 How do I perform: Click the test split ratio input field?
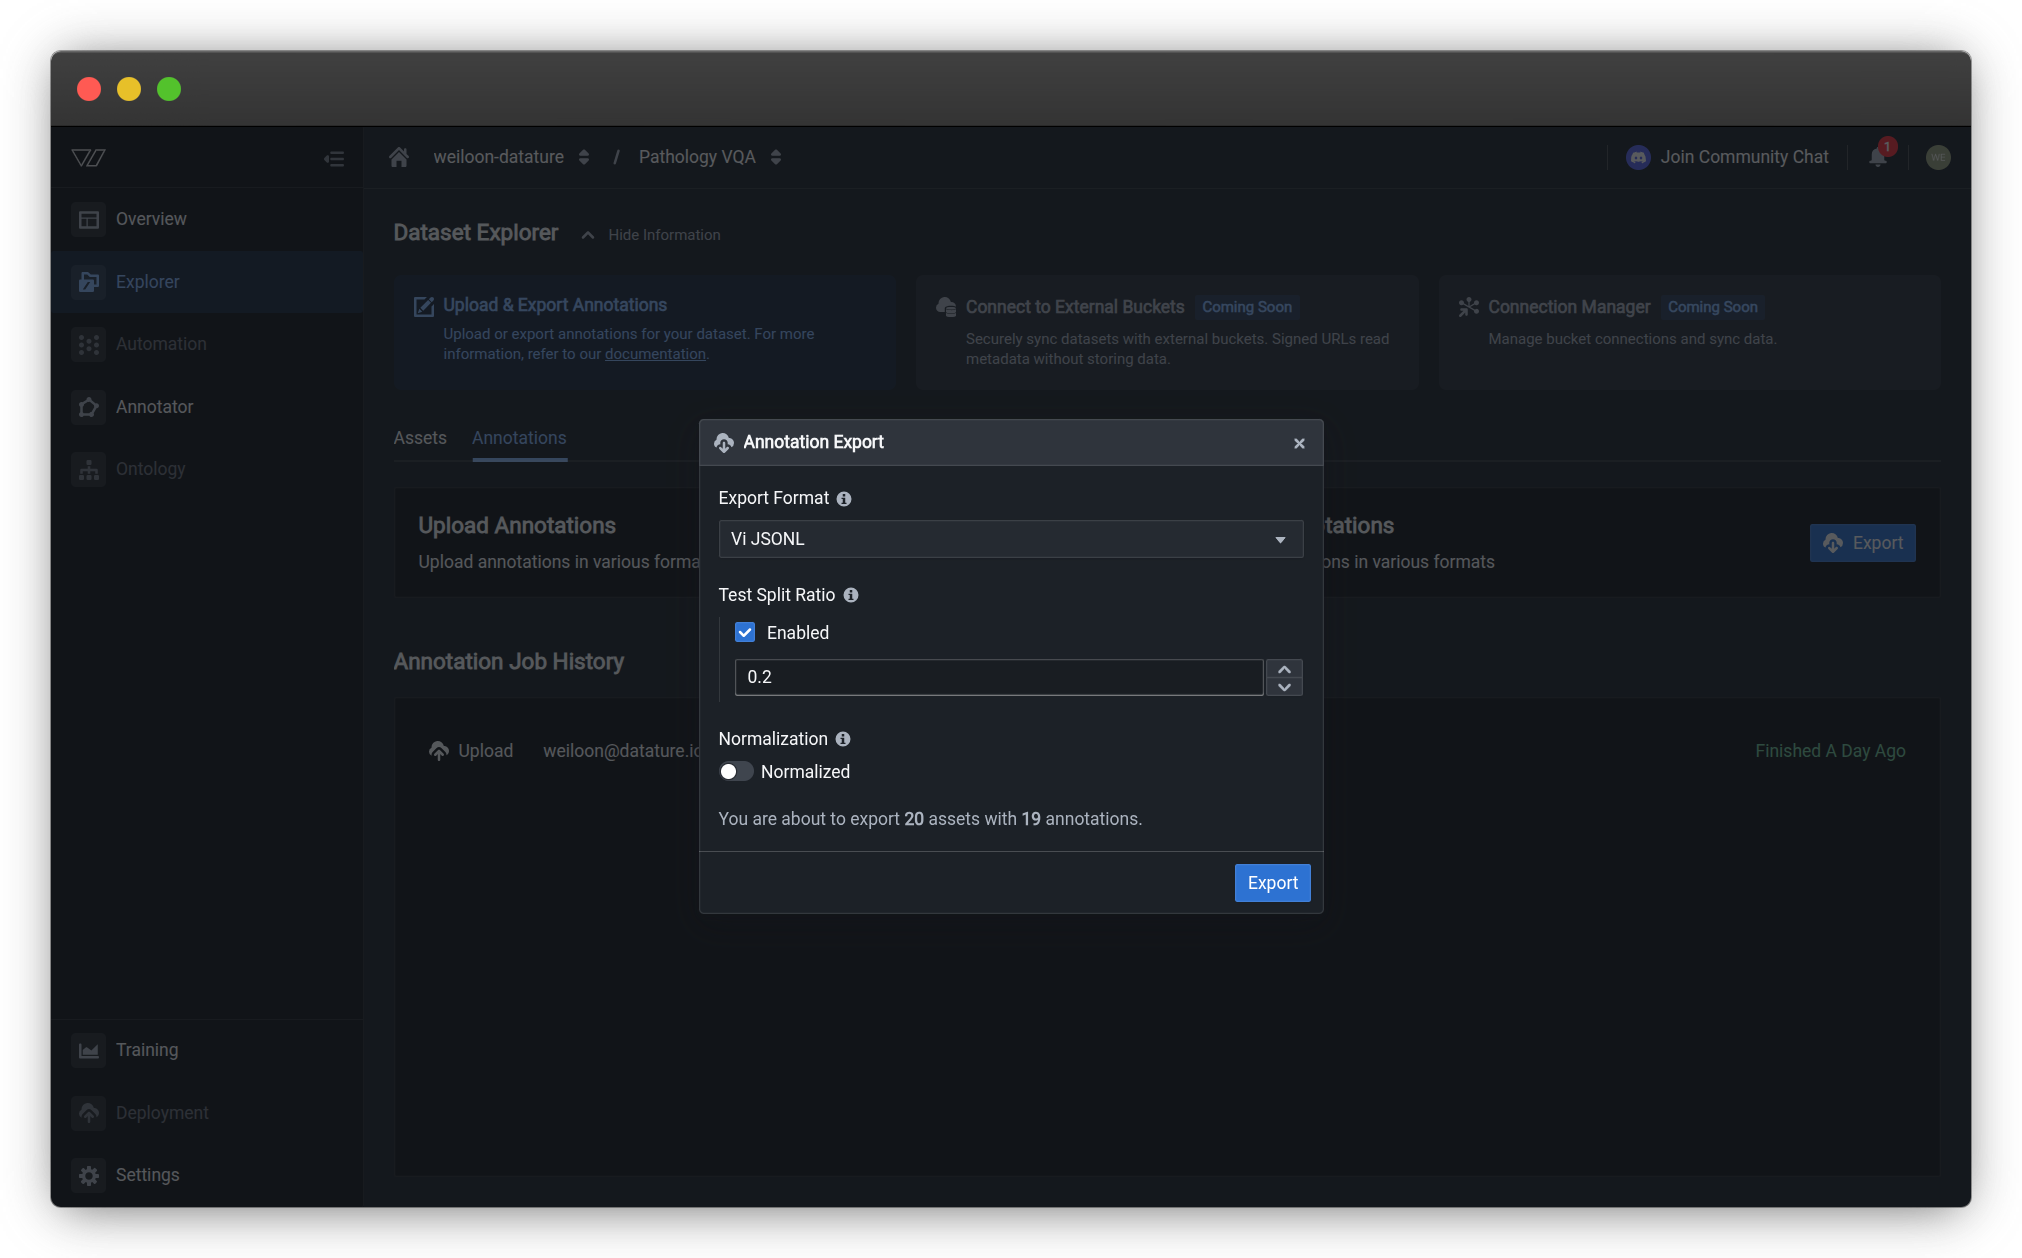(x=997, y=677)
